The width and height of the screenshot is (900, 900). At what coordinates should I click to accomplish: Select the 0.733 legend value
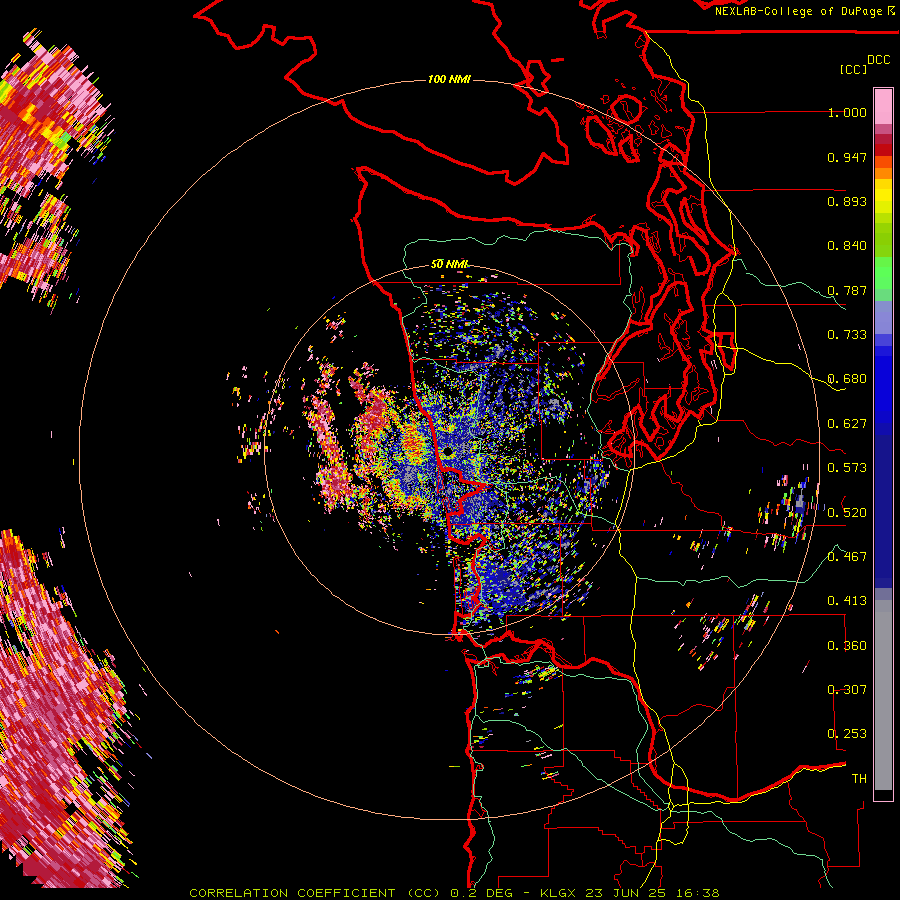tap(847, 335)
